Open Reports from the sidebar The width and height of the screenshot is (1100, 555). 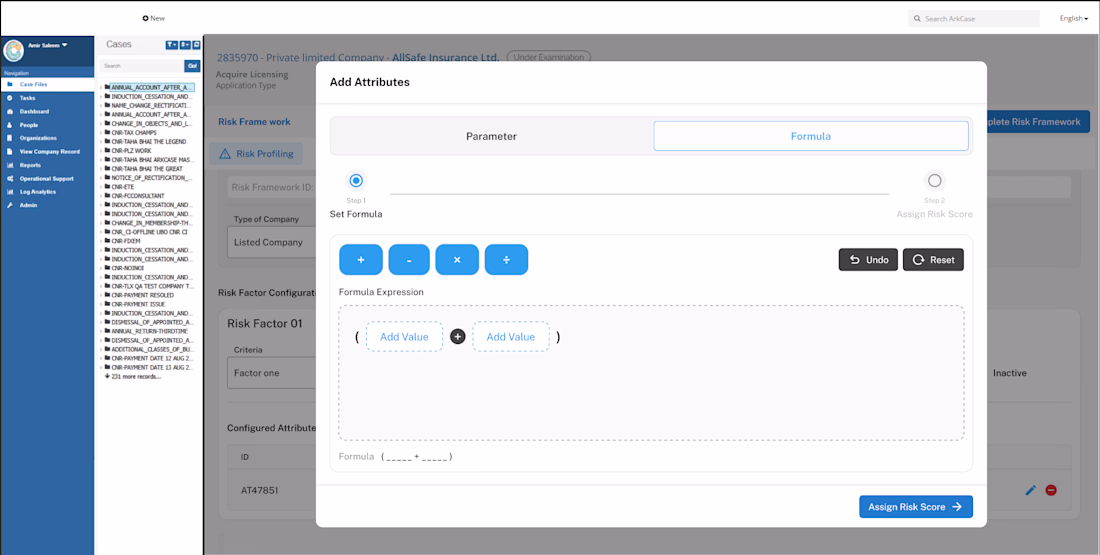(47, 165)
